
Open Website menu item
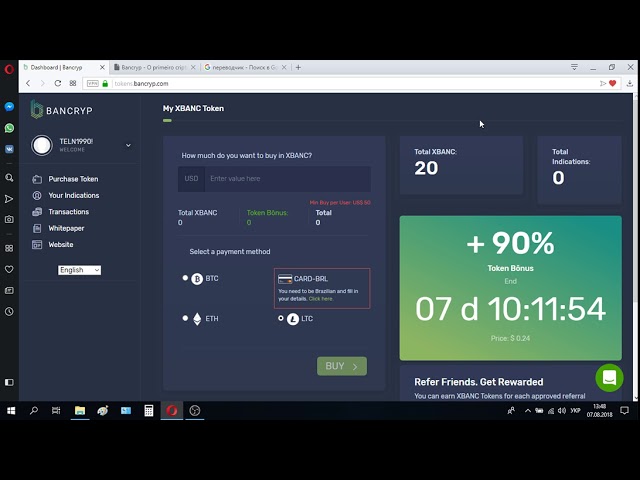pos(61,244)
